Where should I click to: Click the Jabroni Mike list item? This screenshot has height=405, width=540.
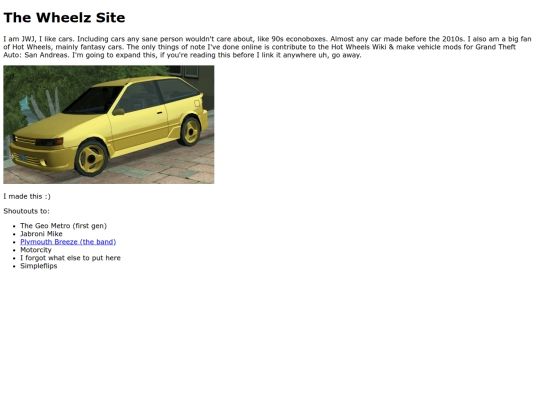41,234
